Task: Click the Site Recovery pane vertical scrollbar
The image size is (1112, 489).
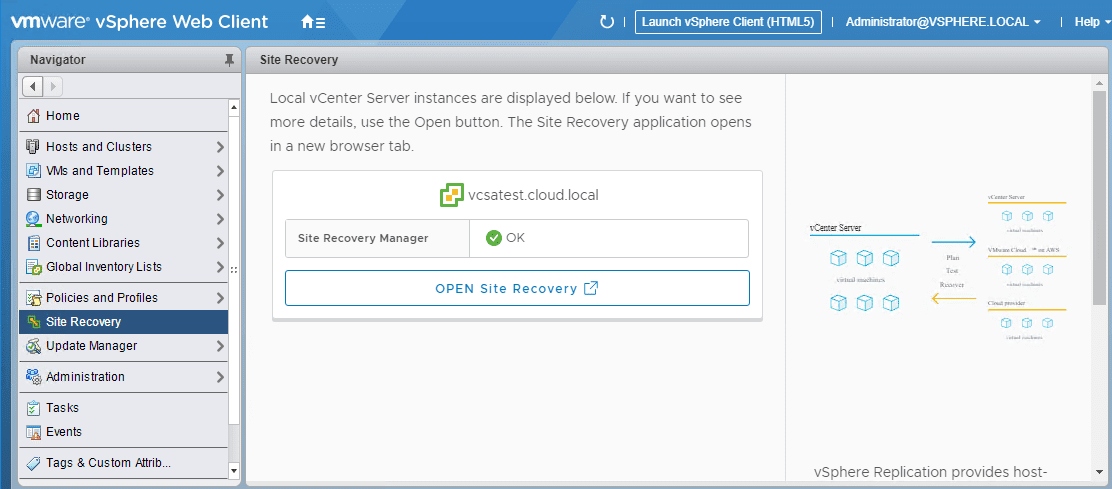Action: pyautogui.click(x=1099, y=198)
